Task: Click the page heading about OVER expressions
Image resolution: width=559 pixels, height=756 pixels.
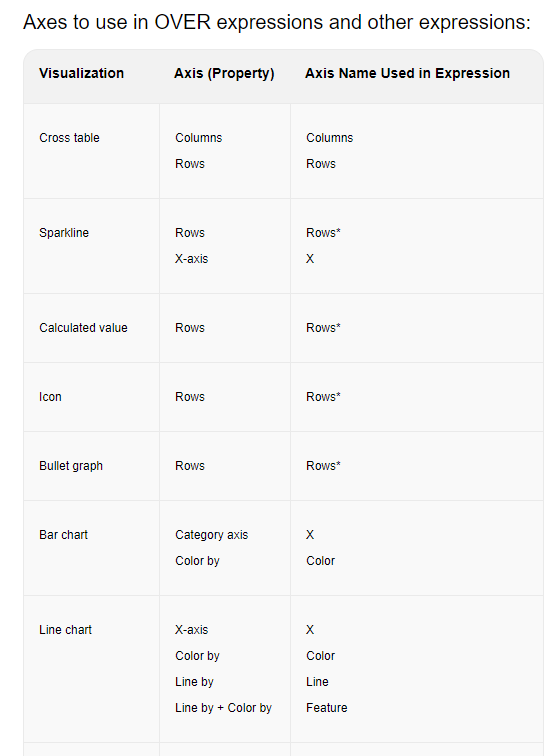Action: (x=277, y=22)
